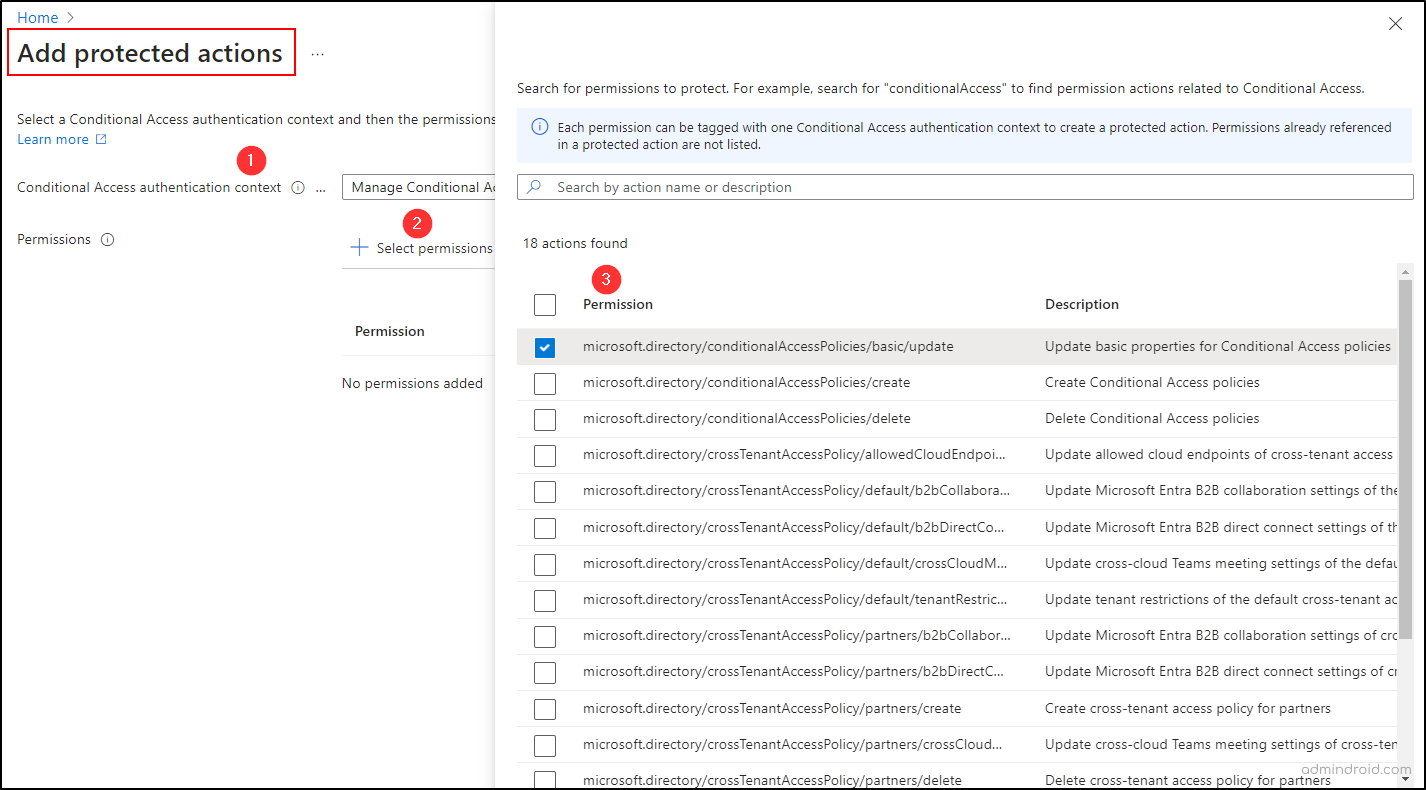Uncheck conditionalAccessPolicies/basic/update permission
Image resolution: width=1426 pixels, height=790 pixels.
[545, 347]
